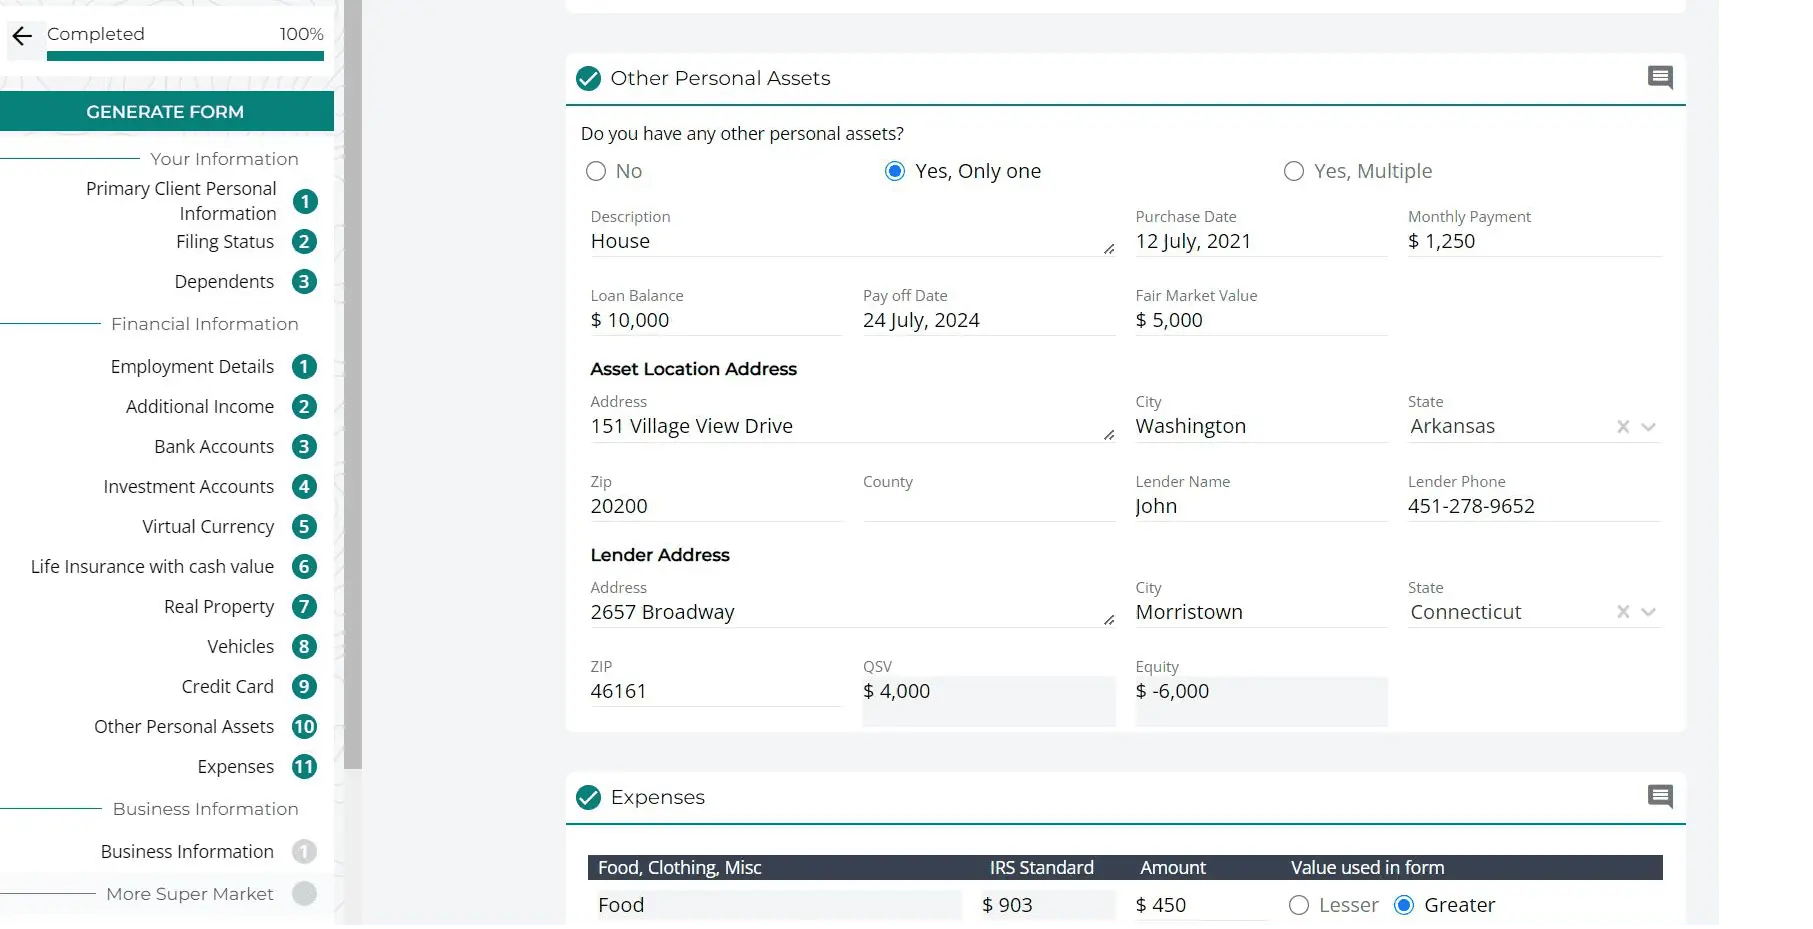This screenshot has width=1813, height=929.
Task: Click the Description field containing House
Action: pyautogui.click(x=852, y=241)
